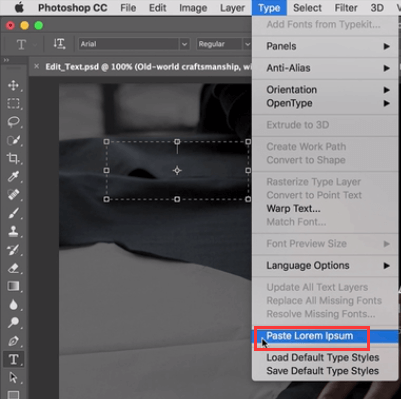Open the Filter menu
This screenshot has height=399, width=401.
click(346, 8)
